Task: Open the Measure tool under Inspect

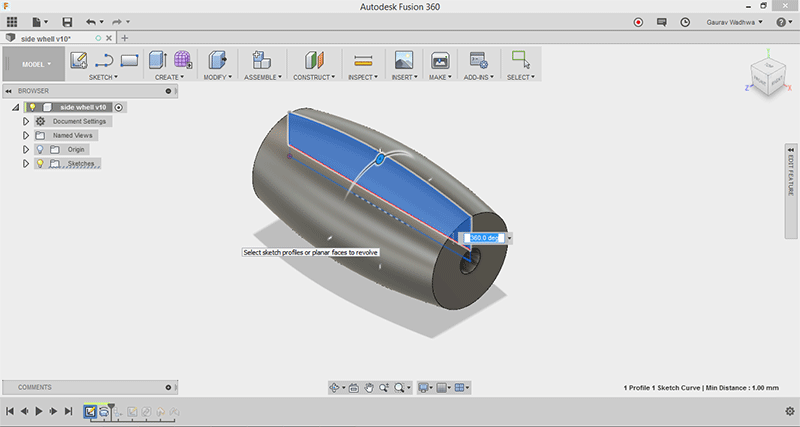Action: click(363, 61)
